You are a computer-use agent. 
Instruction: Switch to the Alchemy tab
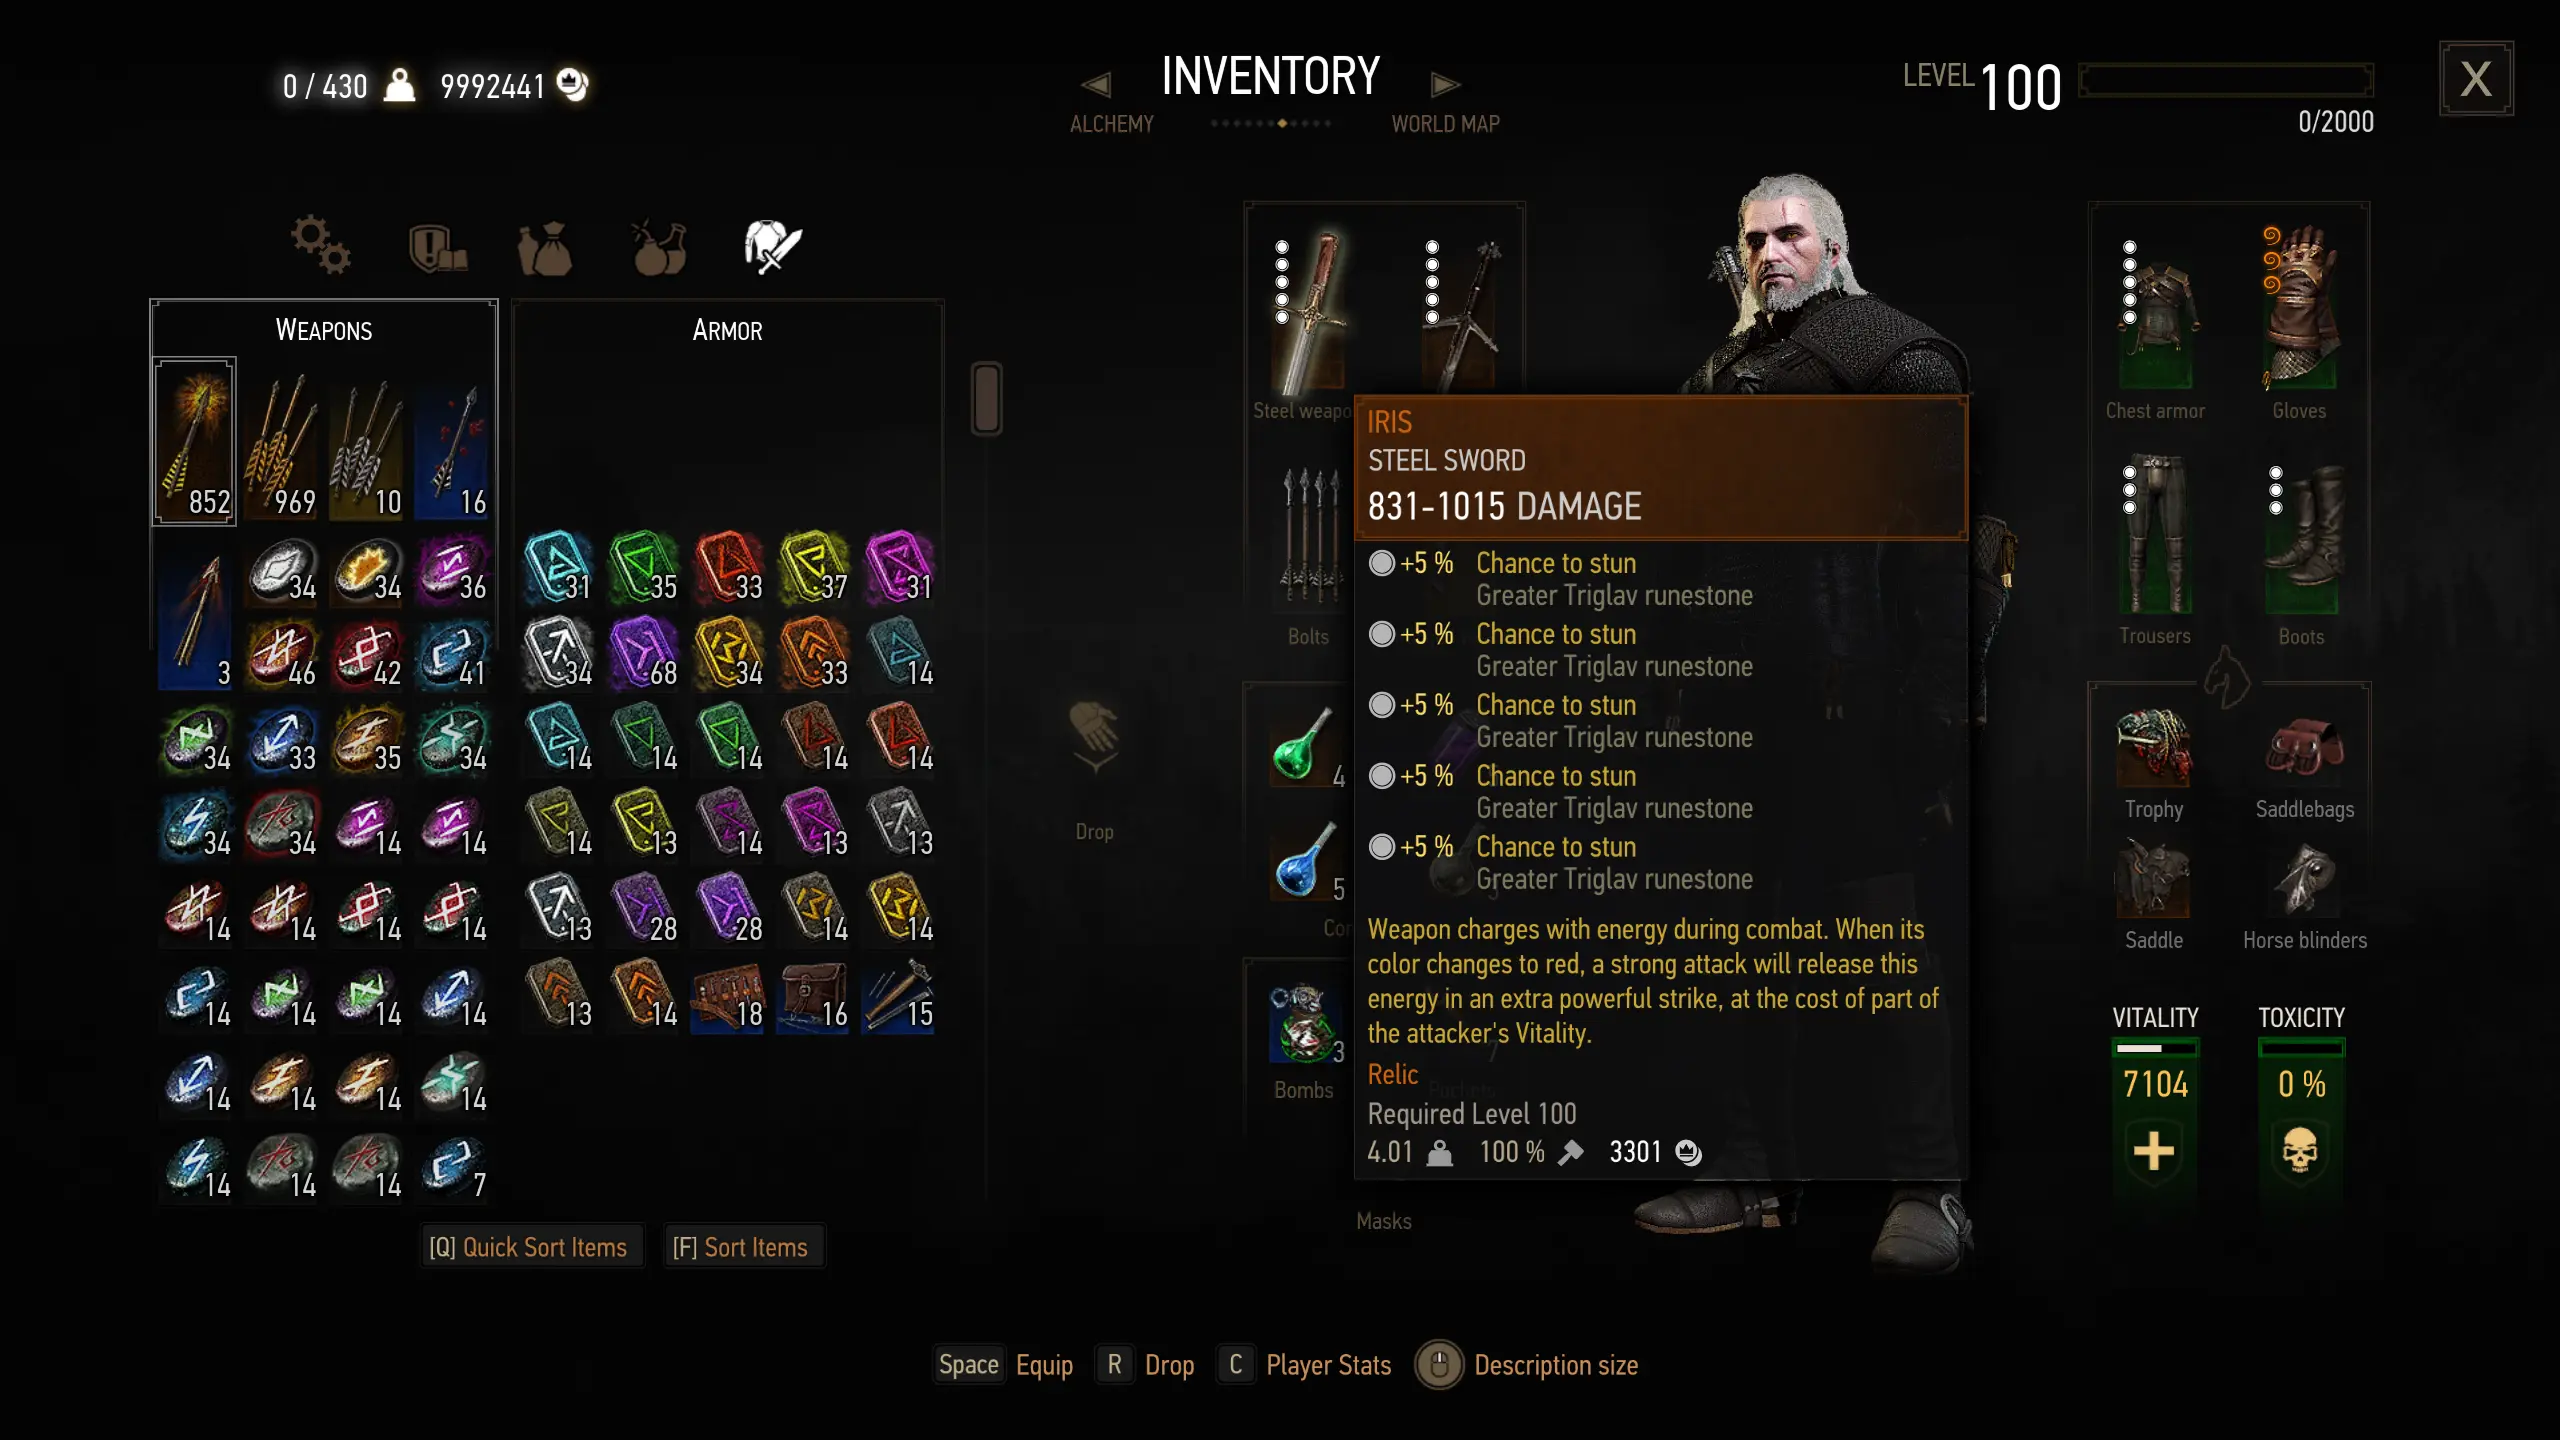tap(1111, 124)
